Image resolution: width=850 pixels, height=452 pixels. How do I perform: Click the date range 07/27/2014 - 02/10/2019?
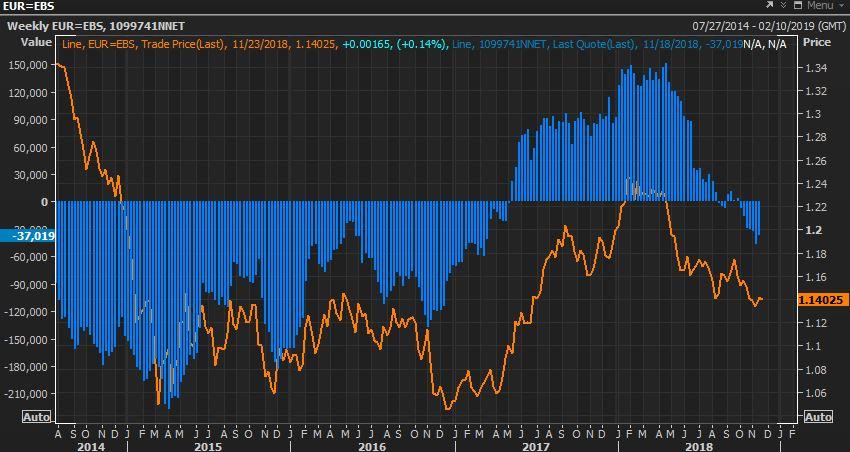[x=768, y=25]
